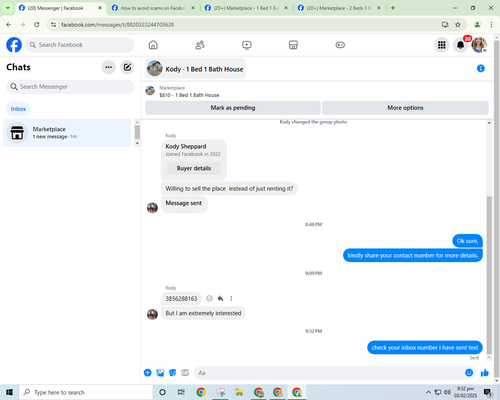Click Buyer details button
500x400 pixels.
[194, 168]
